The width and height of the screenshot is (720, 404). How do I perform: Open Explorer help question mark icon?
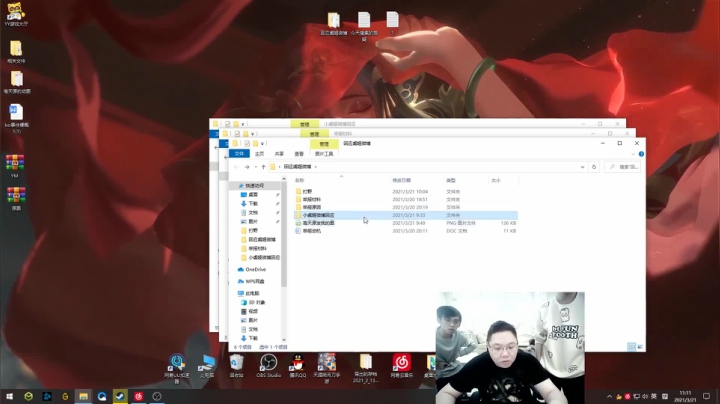pyautogui.click(x=641, y=154)
